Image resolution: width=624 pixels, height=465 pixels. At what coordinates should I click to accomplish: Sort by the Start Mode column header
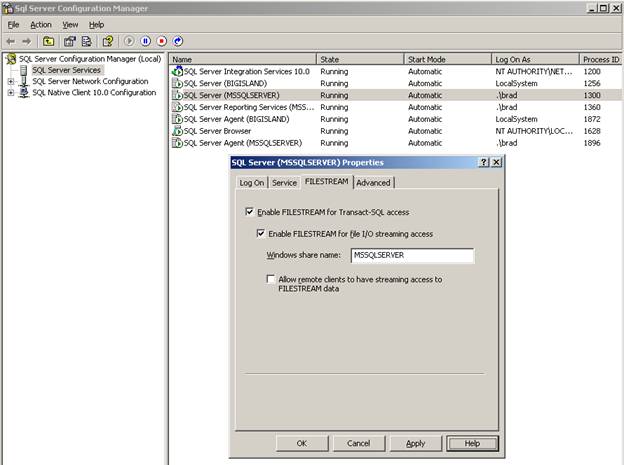pyautogui.click(x=448, y=59)
